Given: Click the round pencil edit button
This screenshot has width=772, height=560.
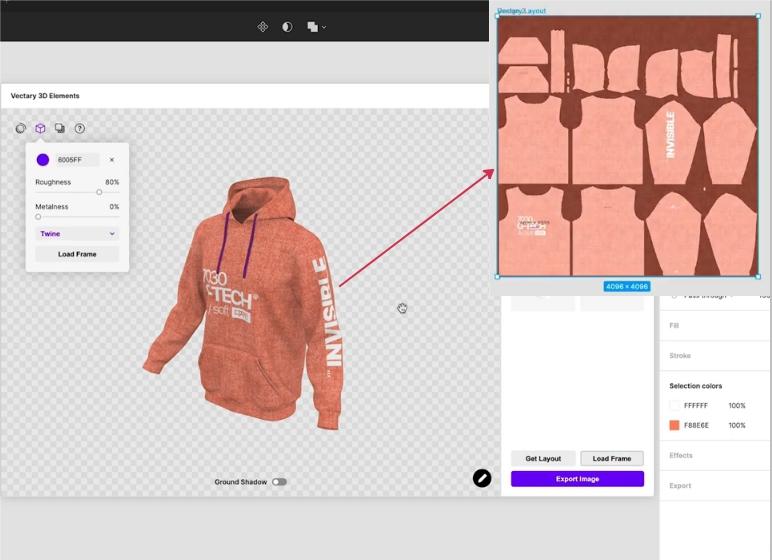Looking at the screenshot, I should 482,478.
